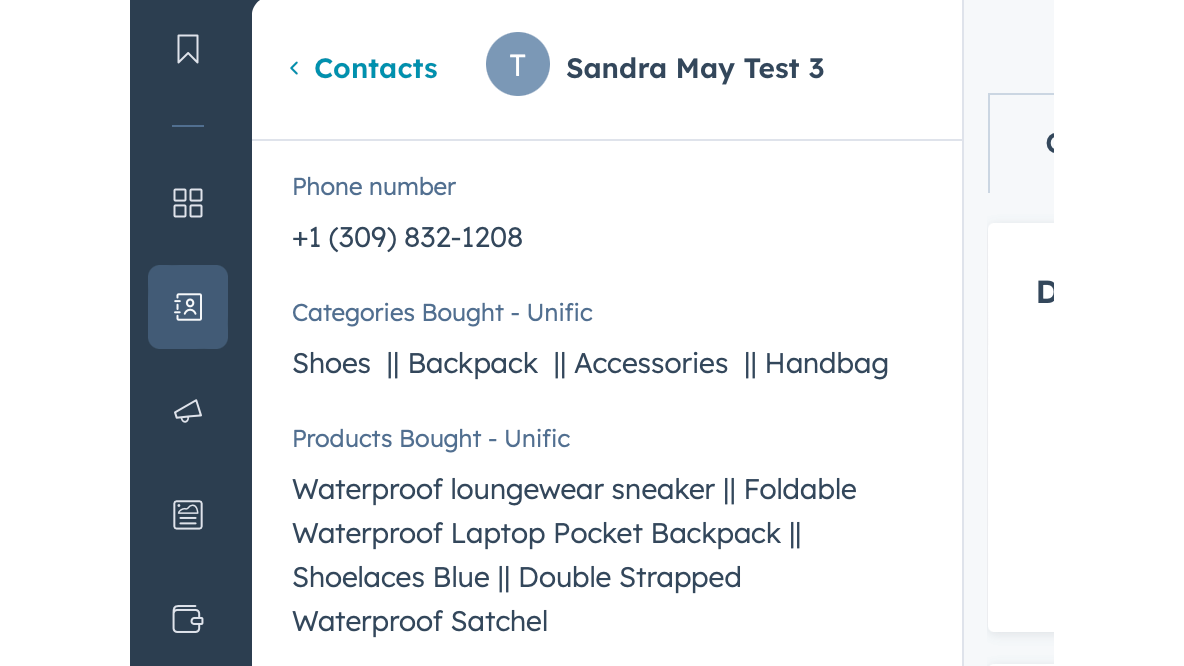The image size is (1184, 666).
Task: Select the Bookmarks icon in the sidebar
Action: 187,46
